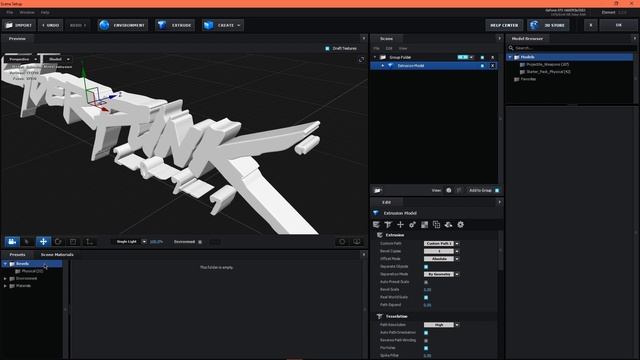640x360 pixels.
Task: Click the rightmost viewport display options icon
Action: [357, 242]
